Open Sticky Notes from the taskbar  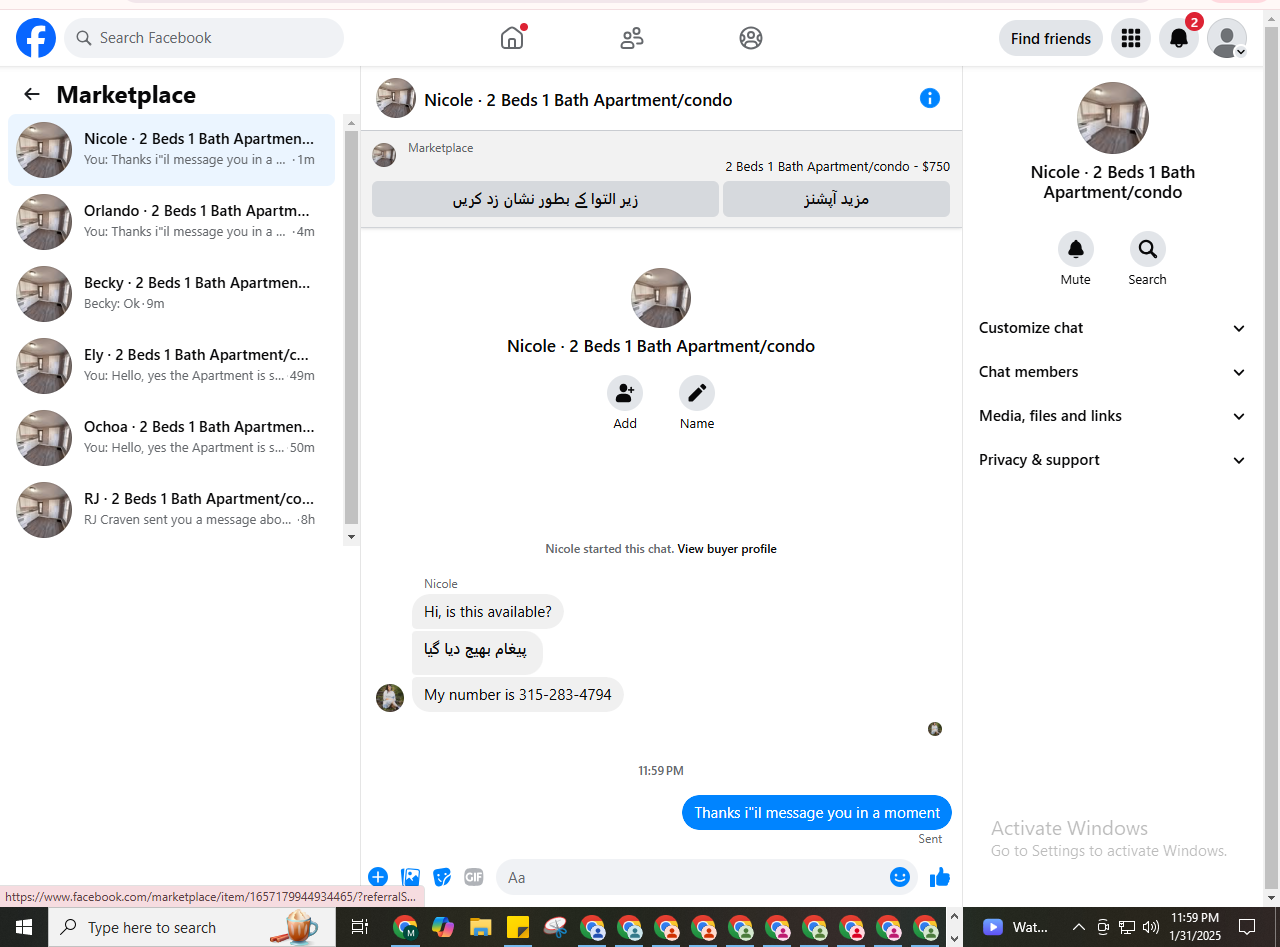coord(517,927)
